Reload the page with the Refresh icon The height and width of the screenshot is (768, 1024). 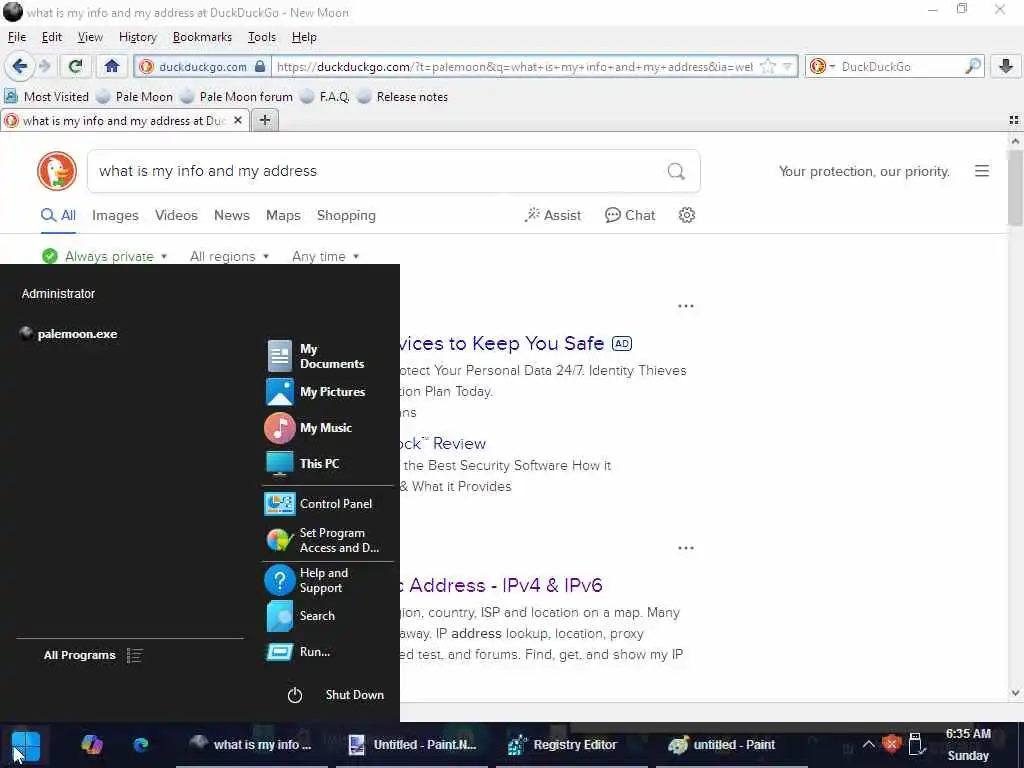[75, 66]
